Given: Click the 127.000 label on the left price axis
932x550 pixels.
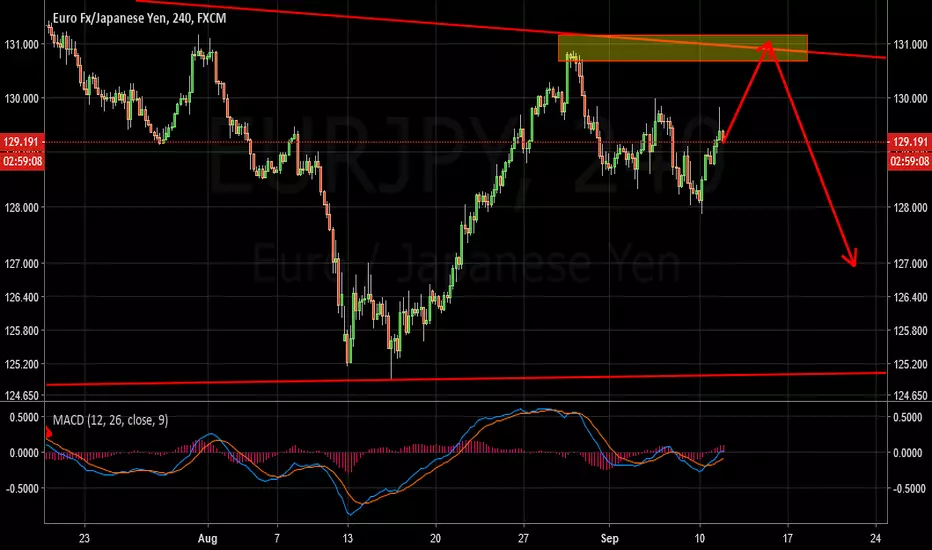Looking at the screenshot, I should [21, 263].
